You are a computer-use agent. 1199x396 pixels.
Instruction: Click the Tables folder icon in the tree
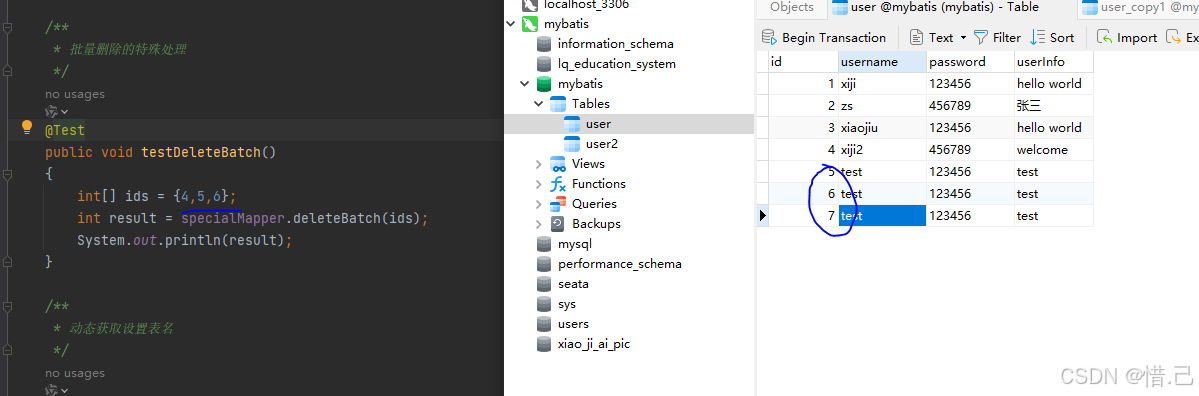pos(557,104)
